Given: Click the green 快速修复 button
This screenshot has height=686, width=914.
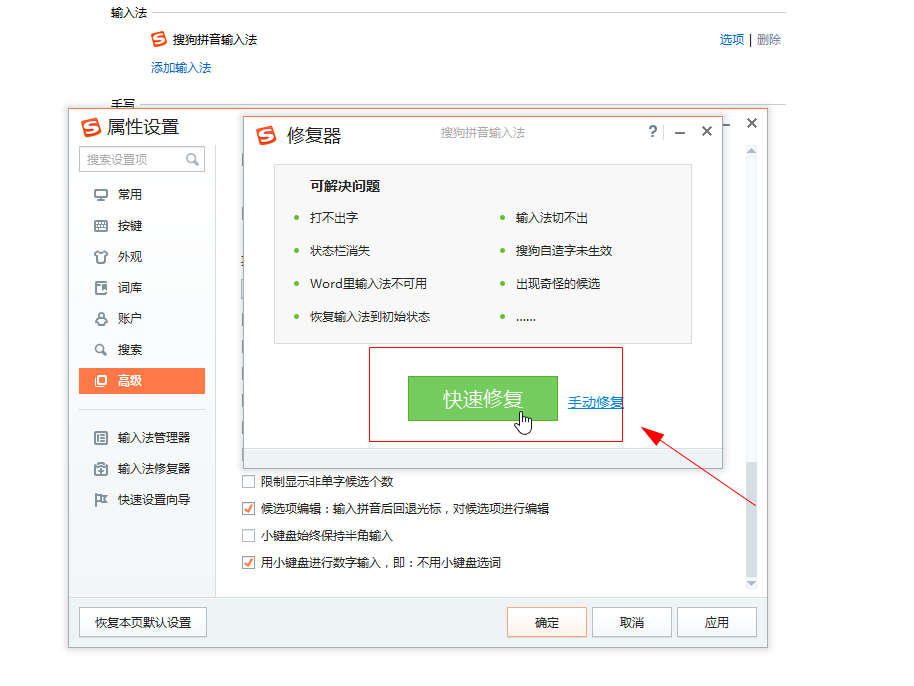Looking at the screenshot, I should (x=483, y=399).
